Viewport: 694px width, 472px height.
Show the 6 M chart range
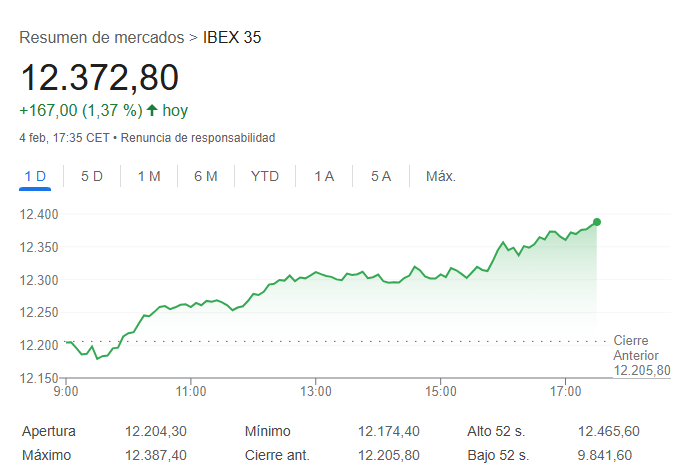206,176
